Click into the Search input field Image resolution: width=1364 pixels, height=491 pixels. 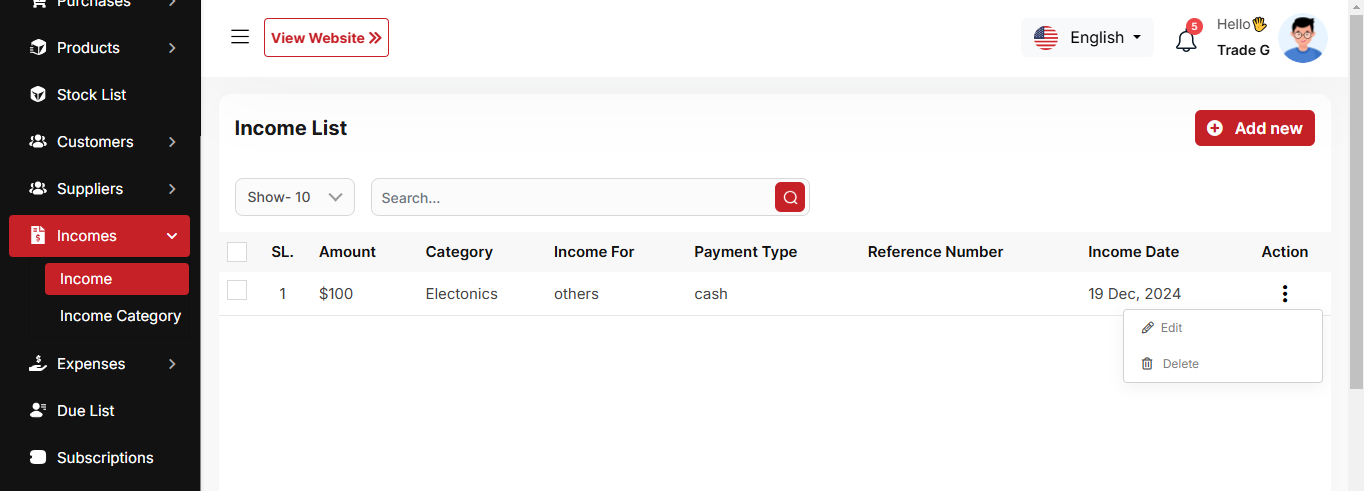click(570, 198)
